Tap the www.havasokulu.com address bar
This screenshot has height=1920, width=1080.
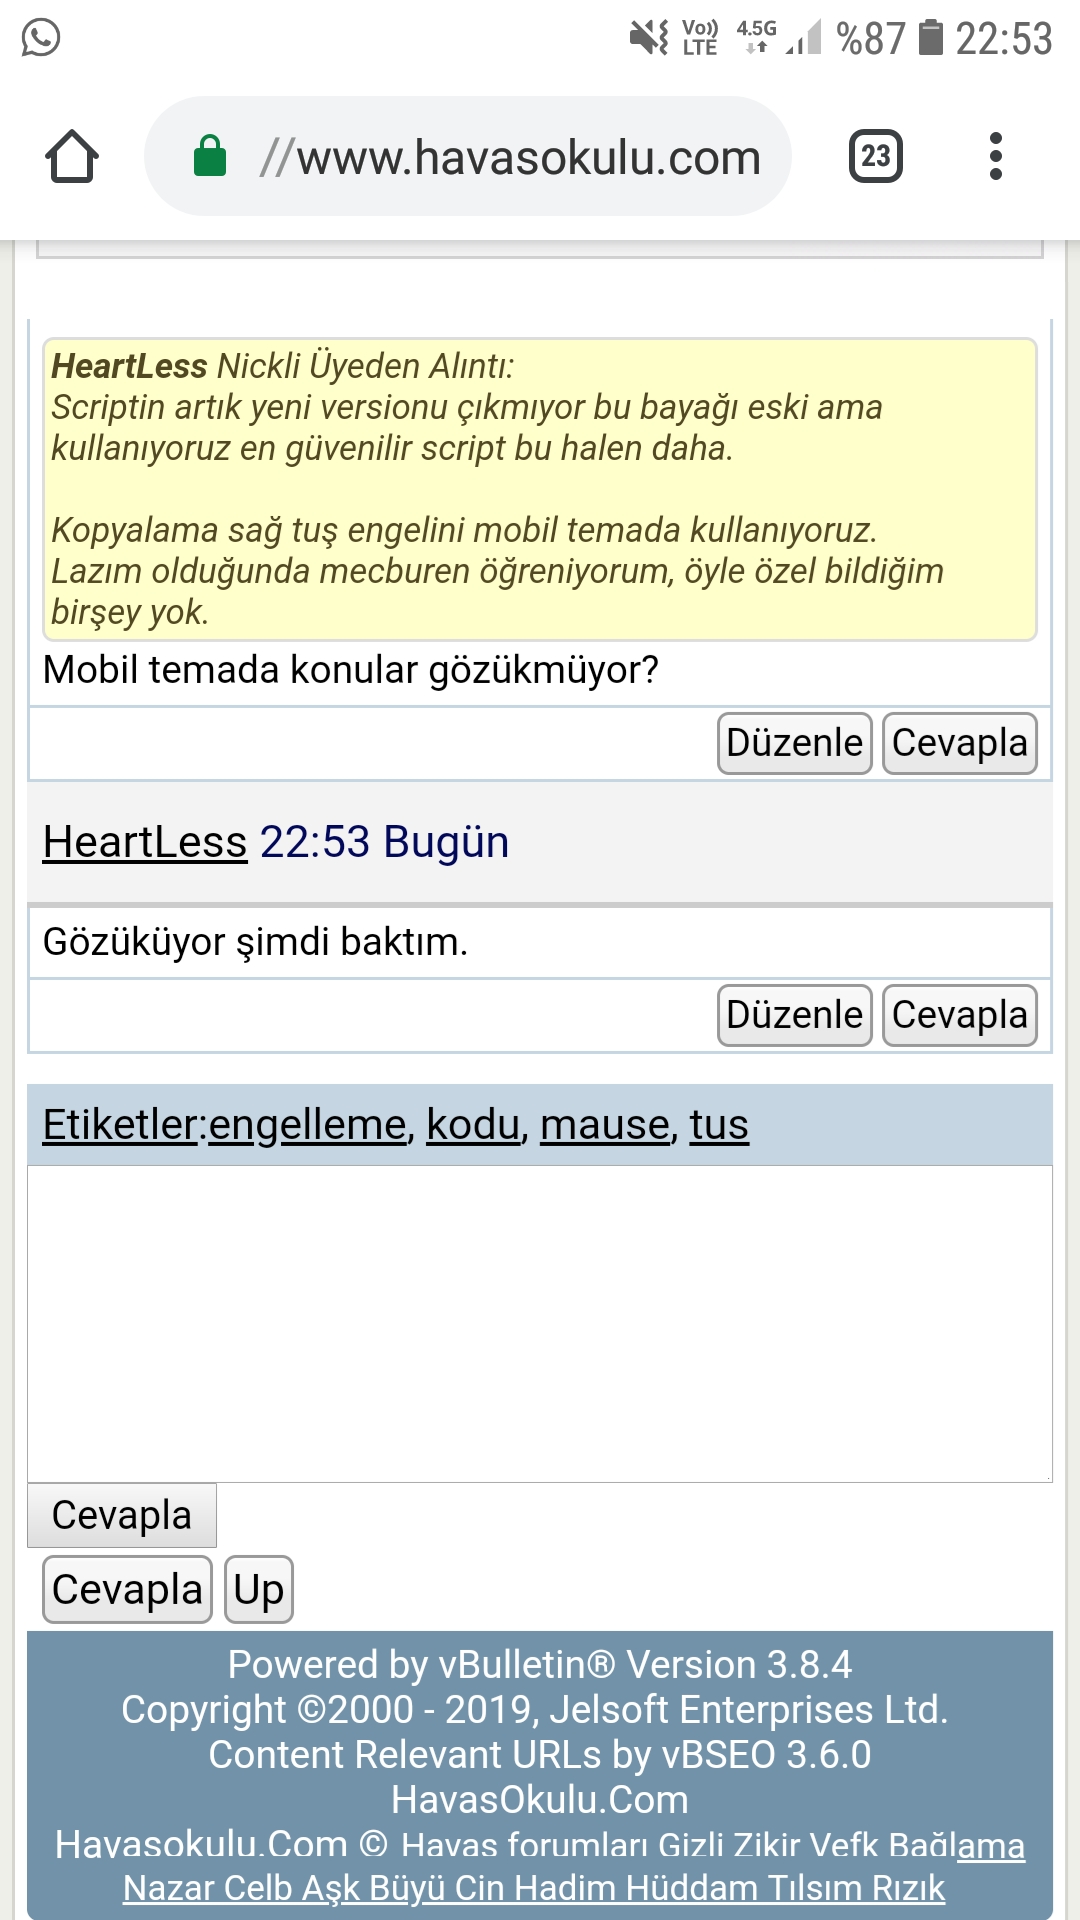(468, 156)
